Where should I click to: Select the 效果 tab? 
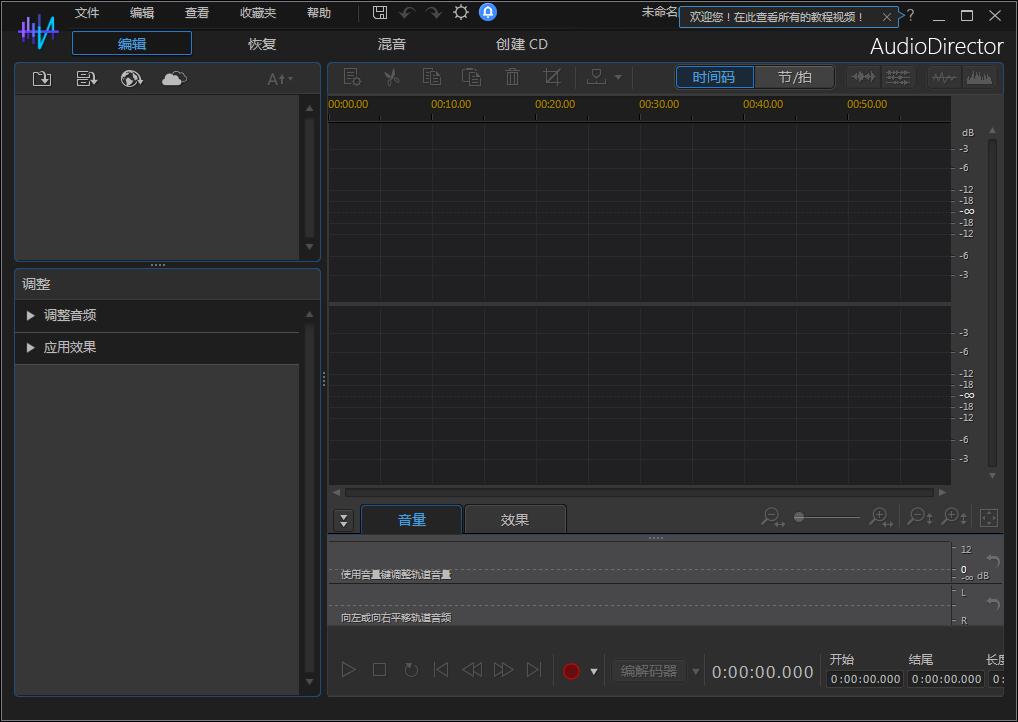[515, 519]
